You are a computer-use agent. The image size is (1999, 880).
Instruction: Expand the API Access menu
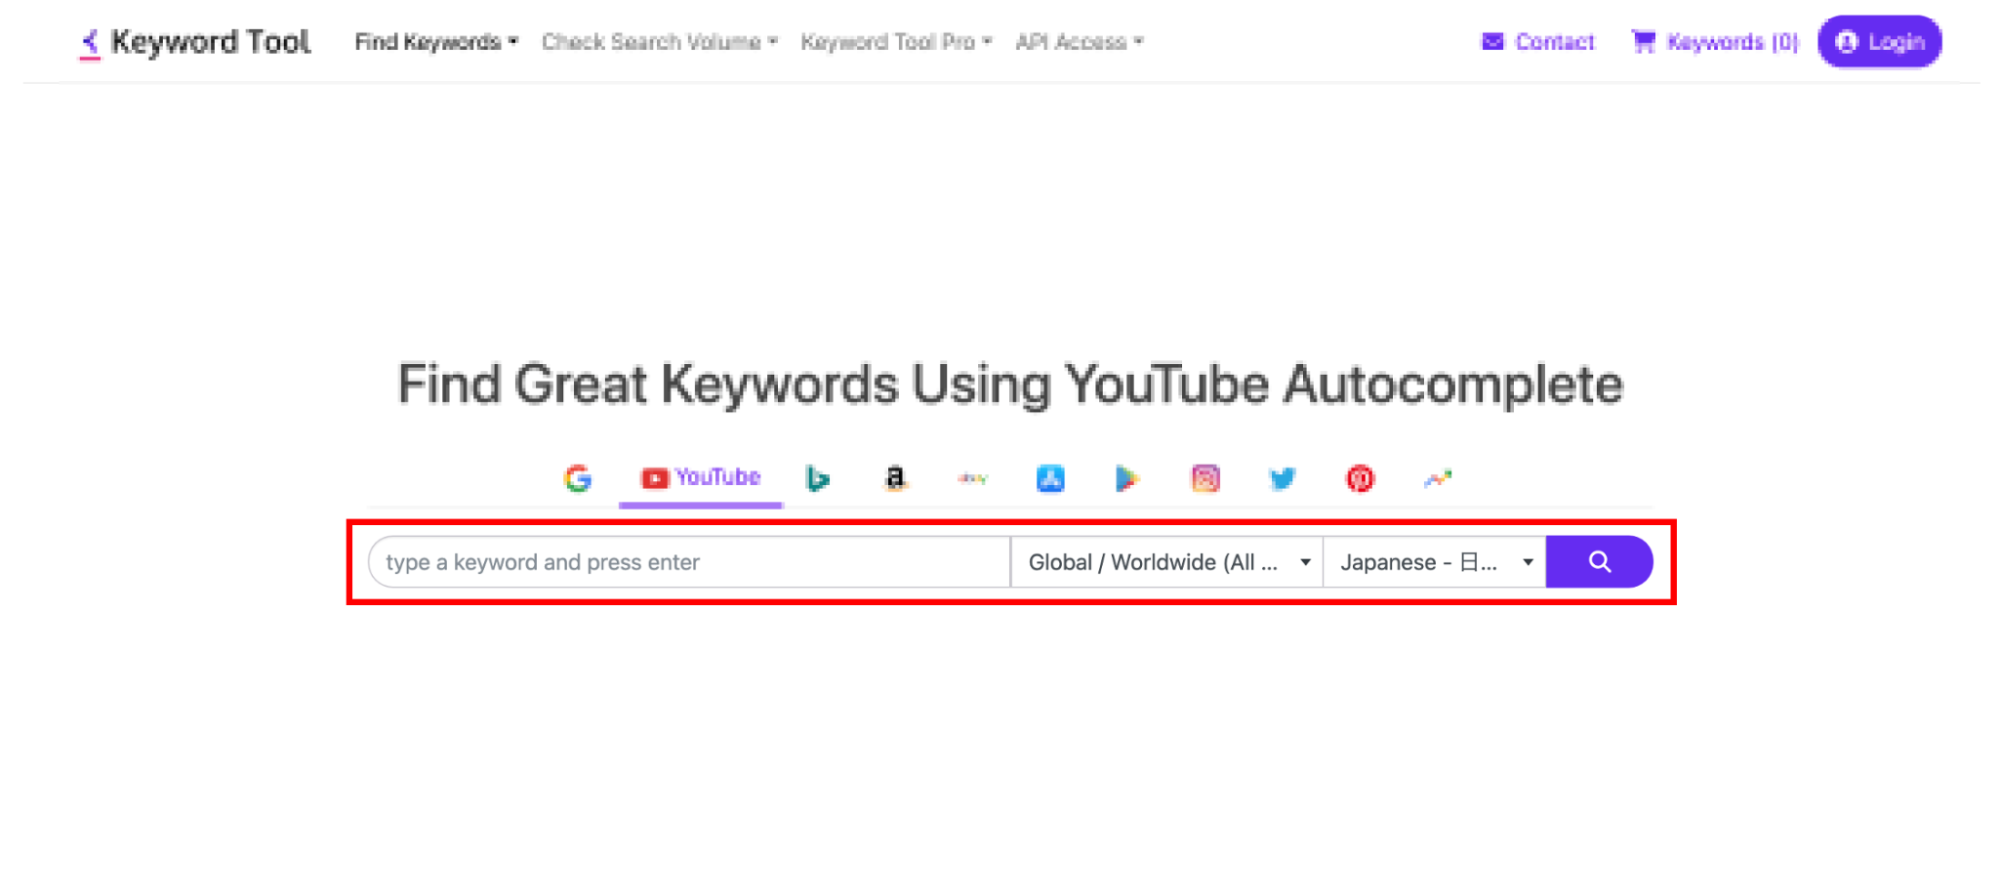1079,42
